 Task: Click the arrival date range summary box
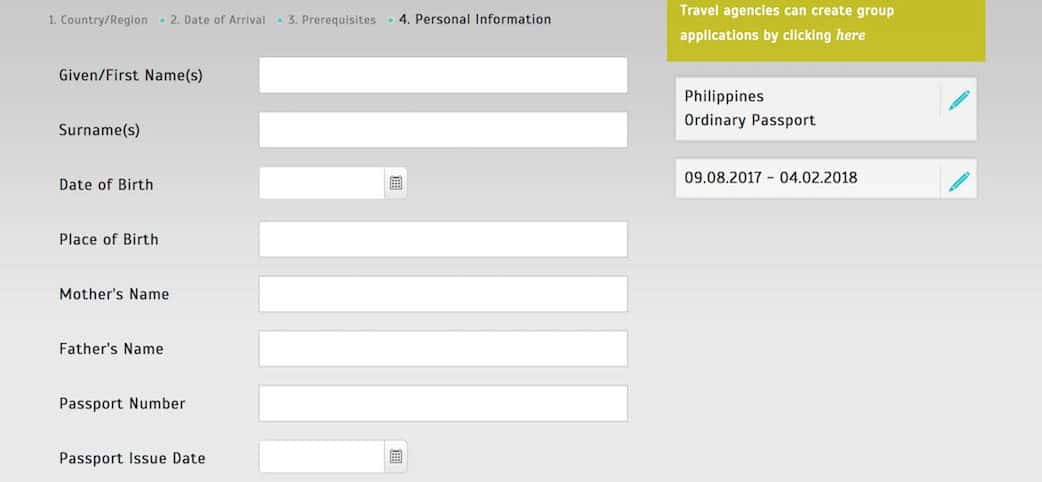(x=807, y=179)
